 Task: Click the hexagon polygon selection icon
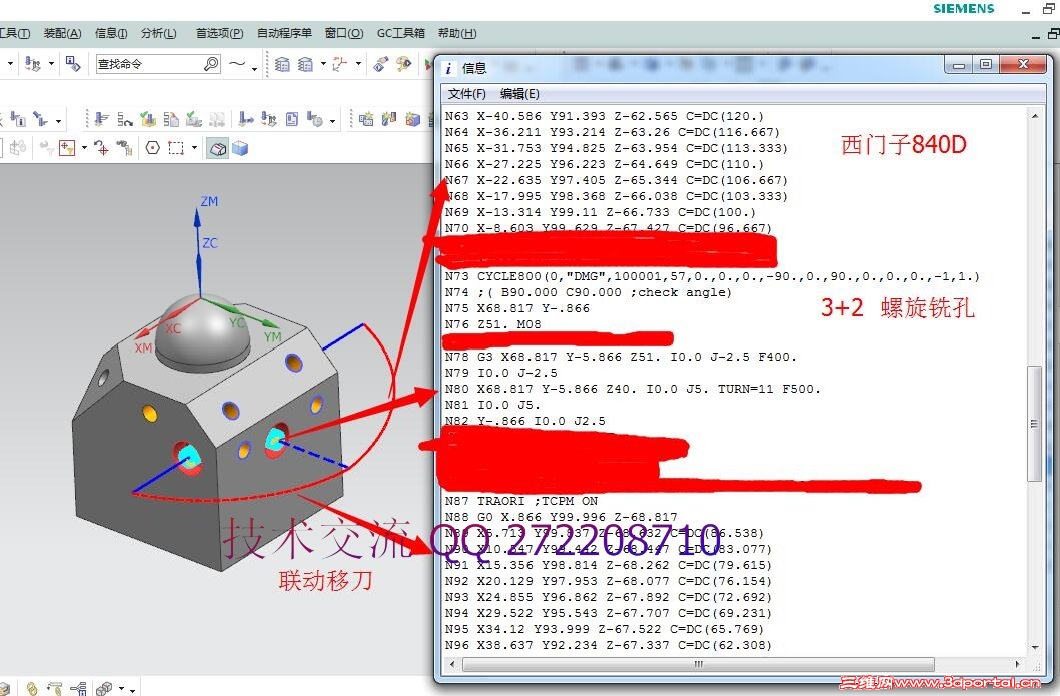(x=153, y=148)
